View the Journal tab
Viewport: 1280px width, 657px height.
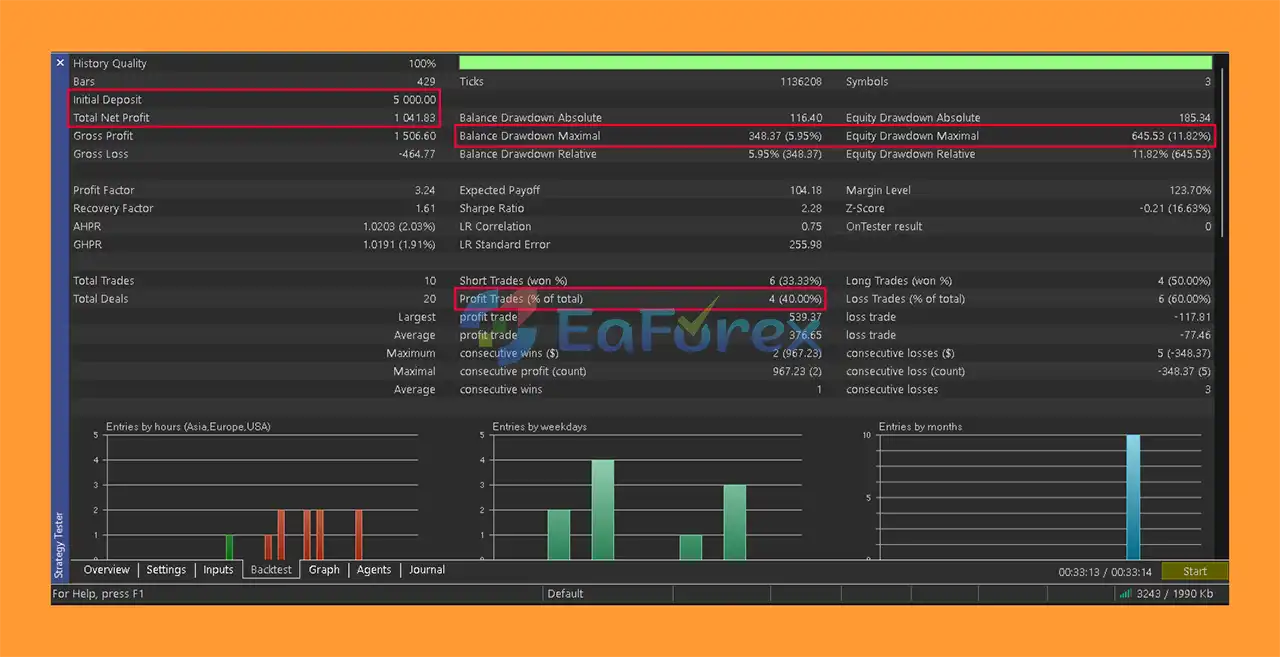click(x=426, y=570)
